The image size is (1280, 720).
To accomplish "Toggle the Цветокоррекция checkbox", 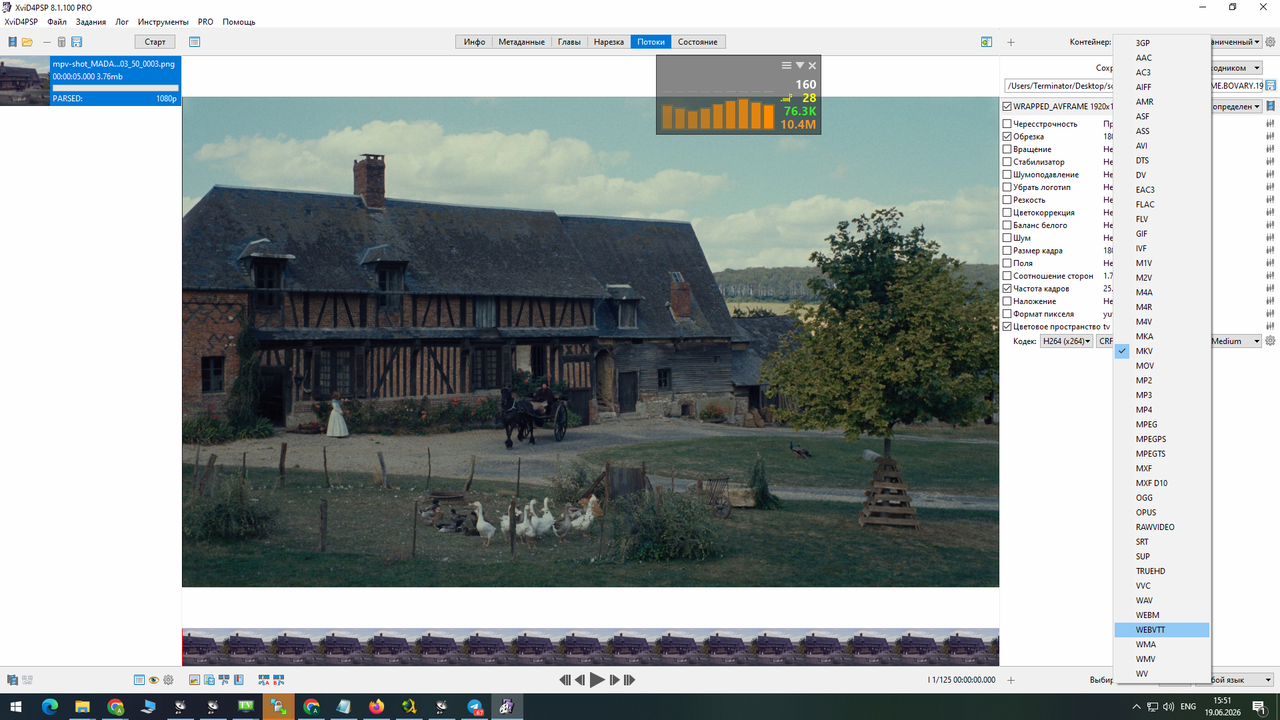I will coord(1007,213).
